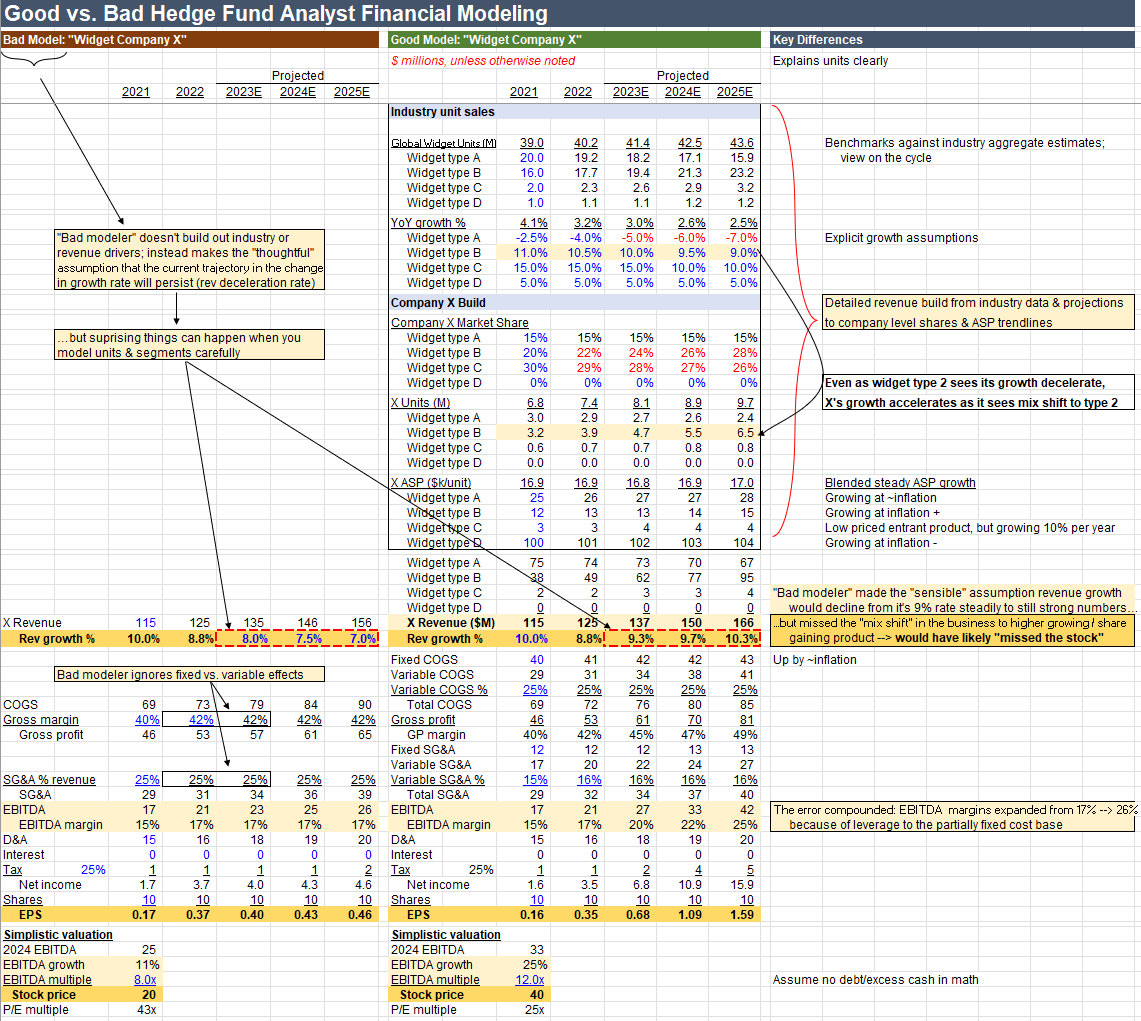The image size is (1141, 1021).
Task: Select 'Benchmarks against industry aggregate estimates;' text
Action: click(964, 143)
